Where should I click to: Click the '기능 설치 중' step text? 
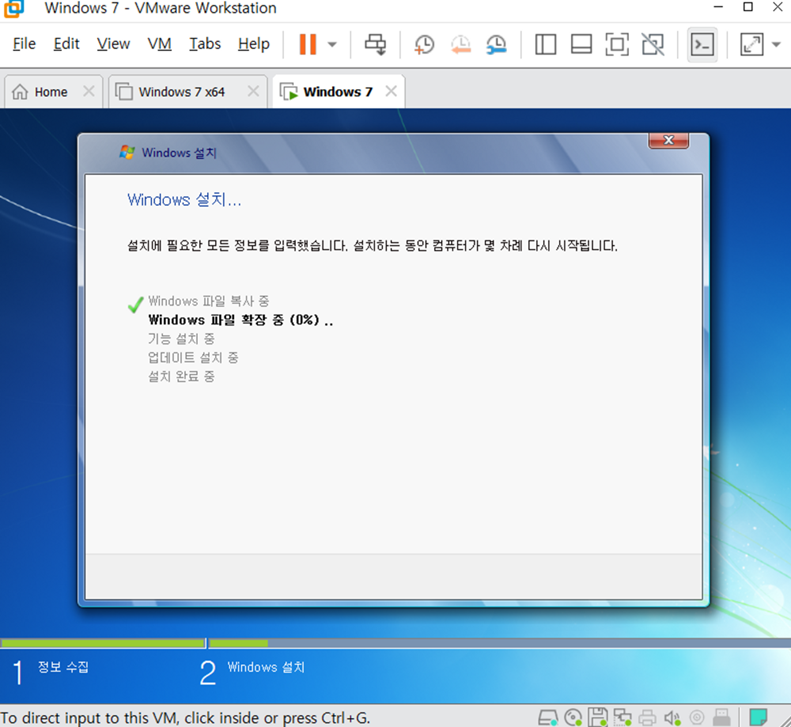pyautogui.click(x=181, y=339)
